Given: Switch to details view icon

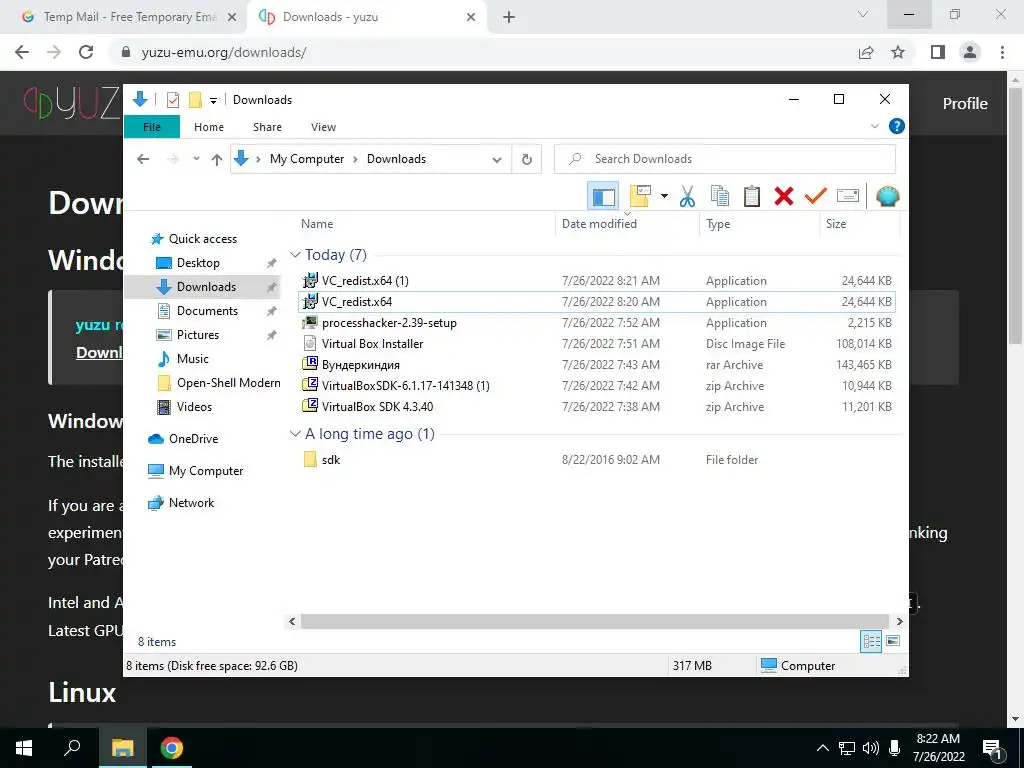Looking at the screenshot, I should [871, 641].
